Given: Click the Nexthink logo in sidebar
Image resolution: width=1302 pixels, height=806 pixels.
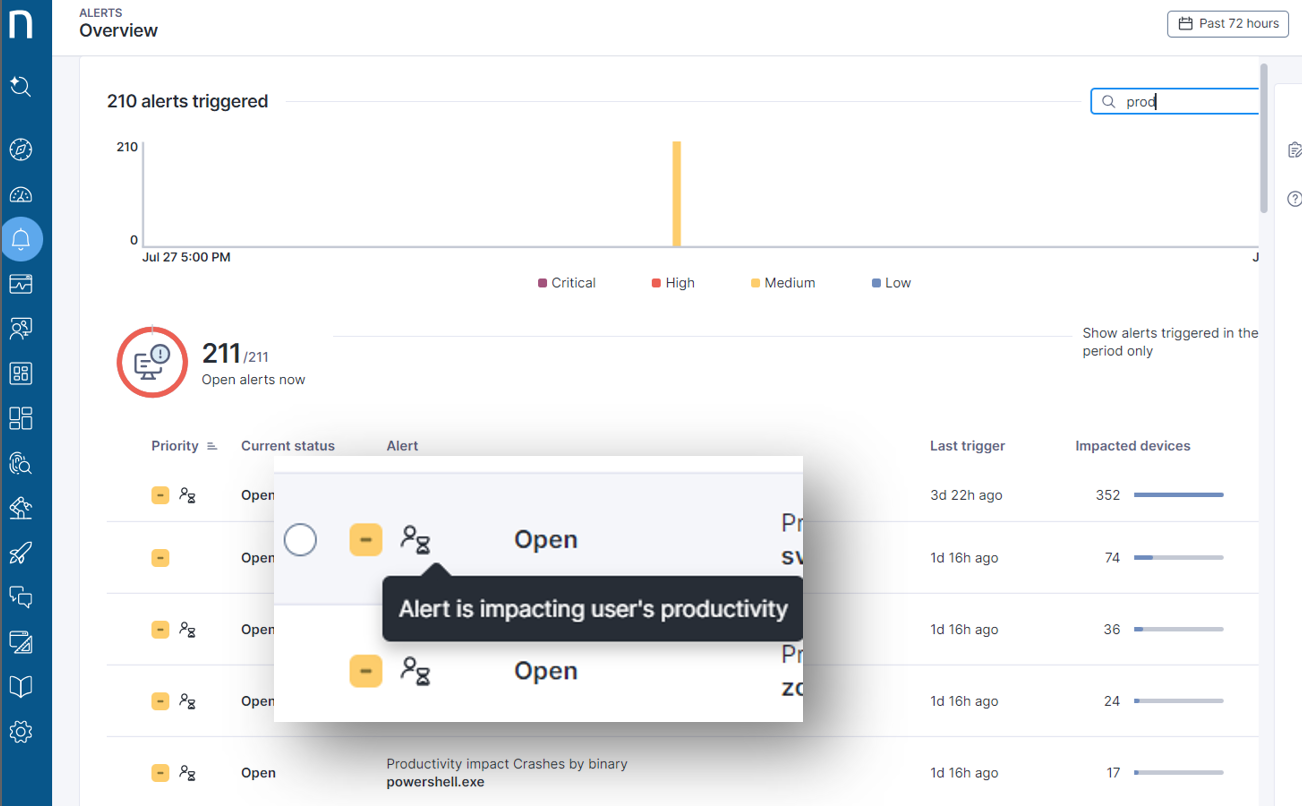Looking at the screenshot, I should click(21, 23).
